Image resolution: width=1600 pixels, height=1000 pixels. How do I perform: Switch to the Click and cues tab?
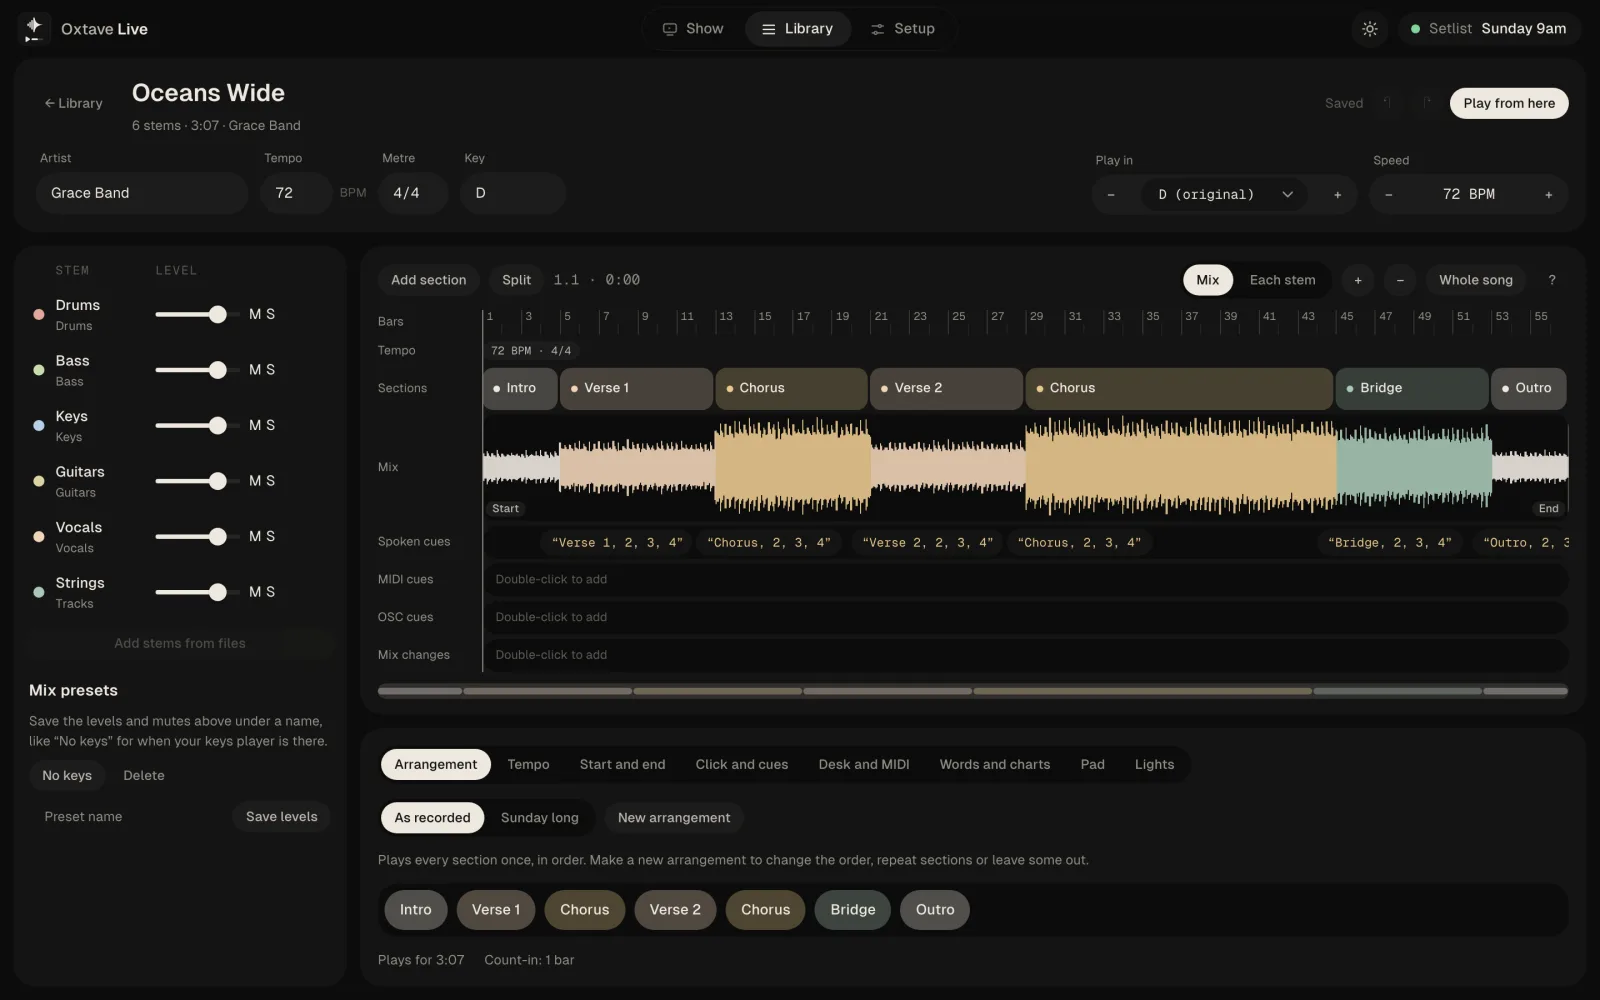[741, 764]
